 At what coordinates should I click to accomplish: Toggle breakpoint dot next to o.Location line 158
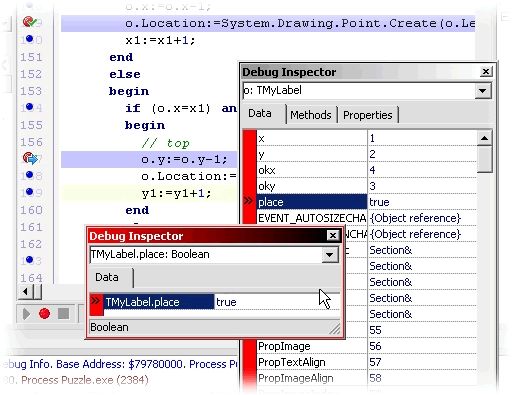click(x=29, y=174)
